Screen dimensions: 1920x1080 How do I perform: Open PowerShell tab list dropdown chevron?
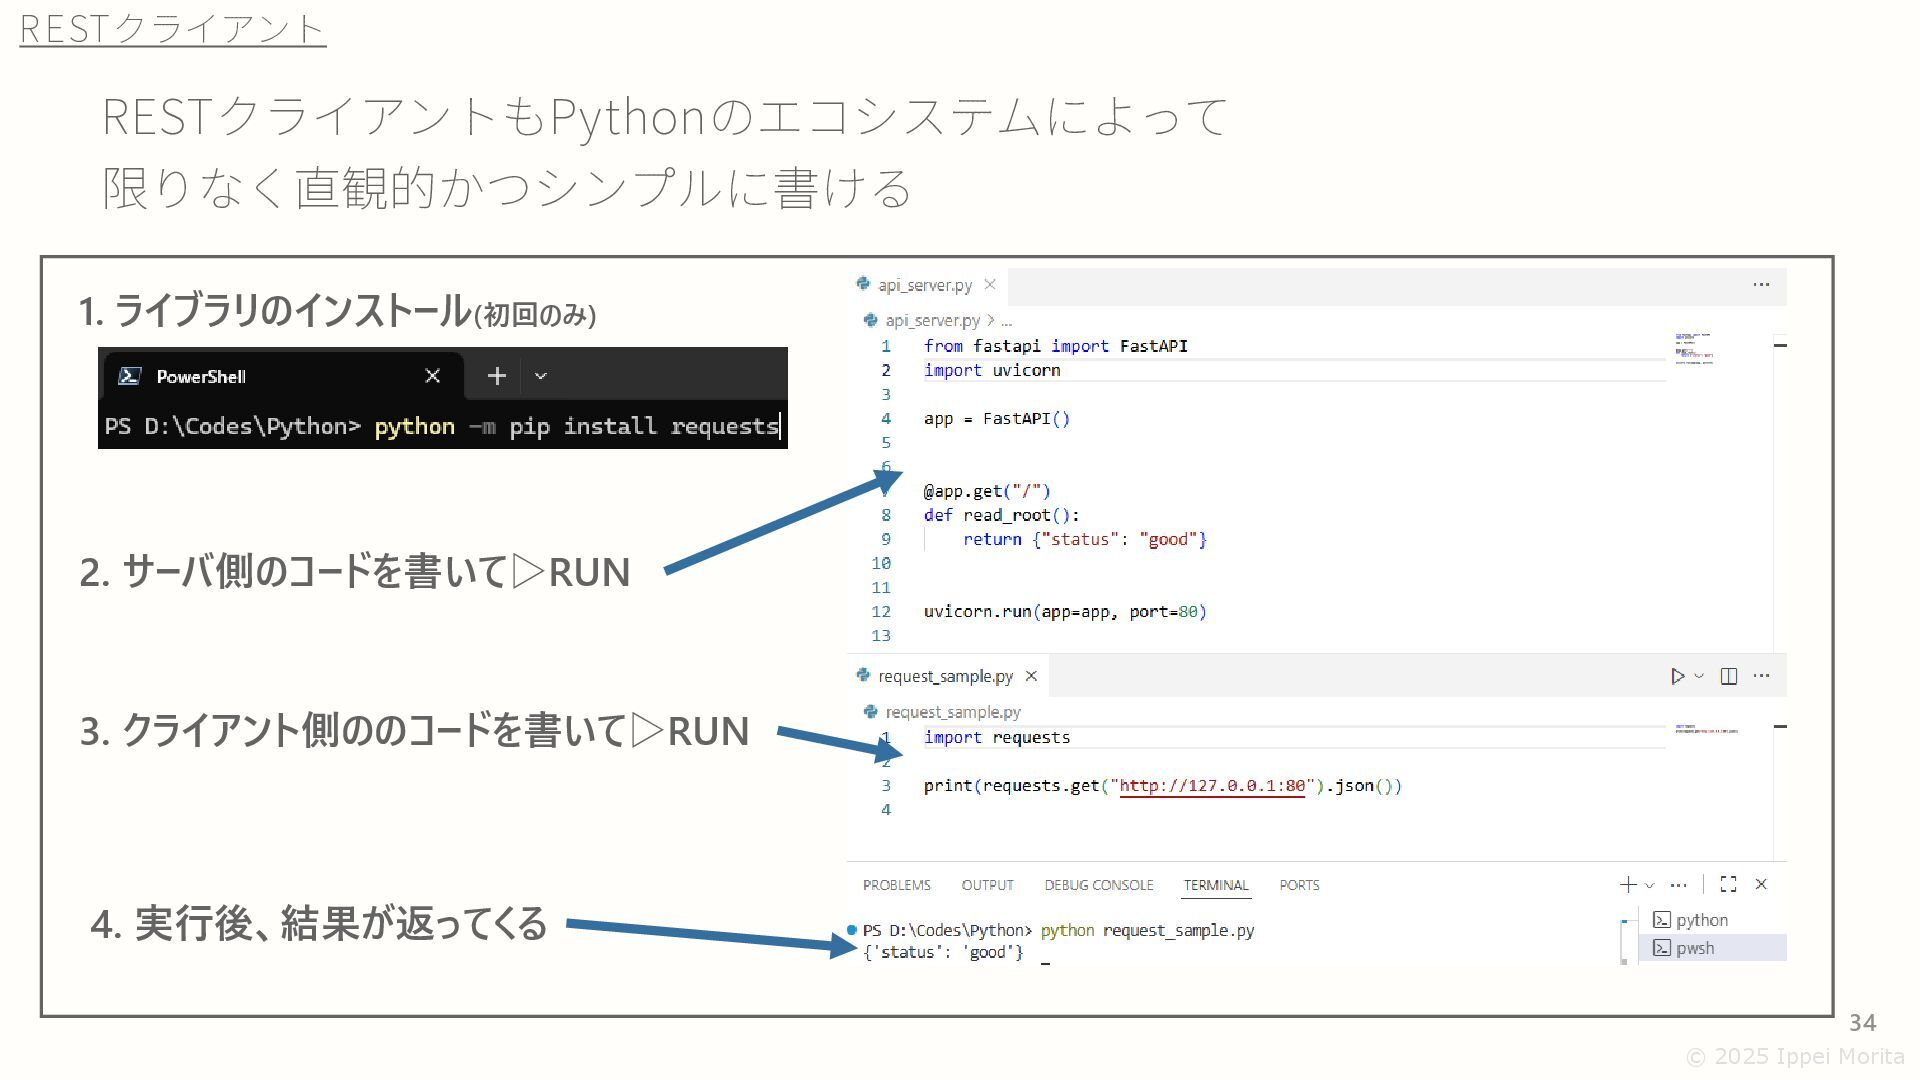point(541,376)
